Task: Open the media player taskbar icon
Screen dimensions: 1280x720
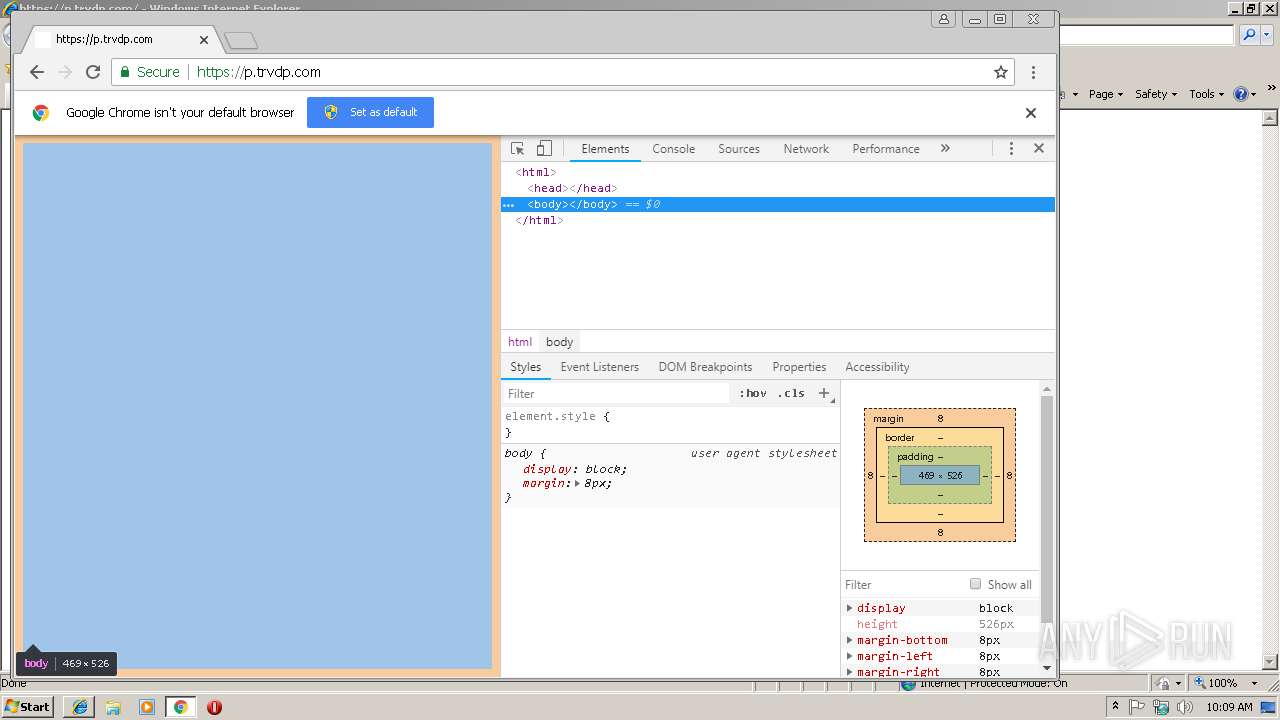Action: tap(147, 707)
